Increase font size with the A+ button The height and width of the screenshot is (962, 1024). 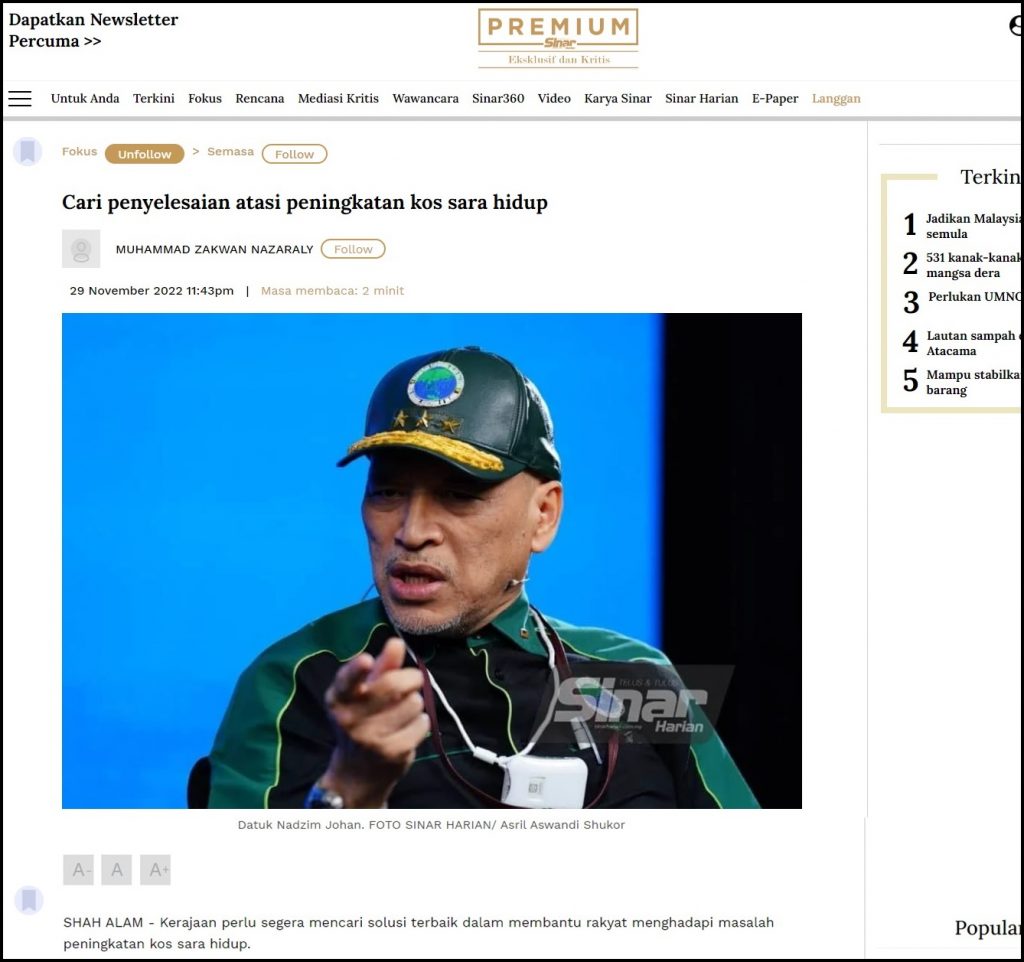pos(155,870)
